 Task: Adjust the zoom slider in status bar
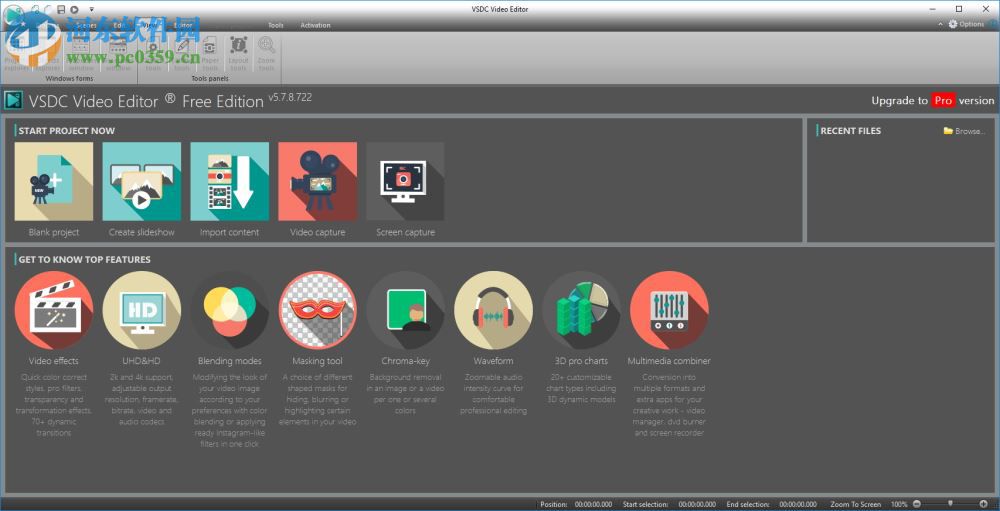[x=950, y=504]
